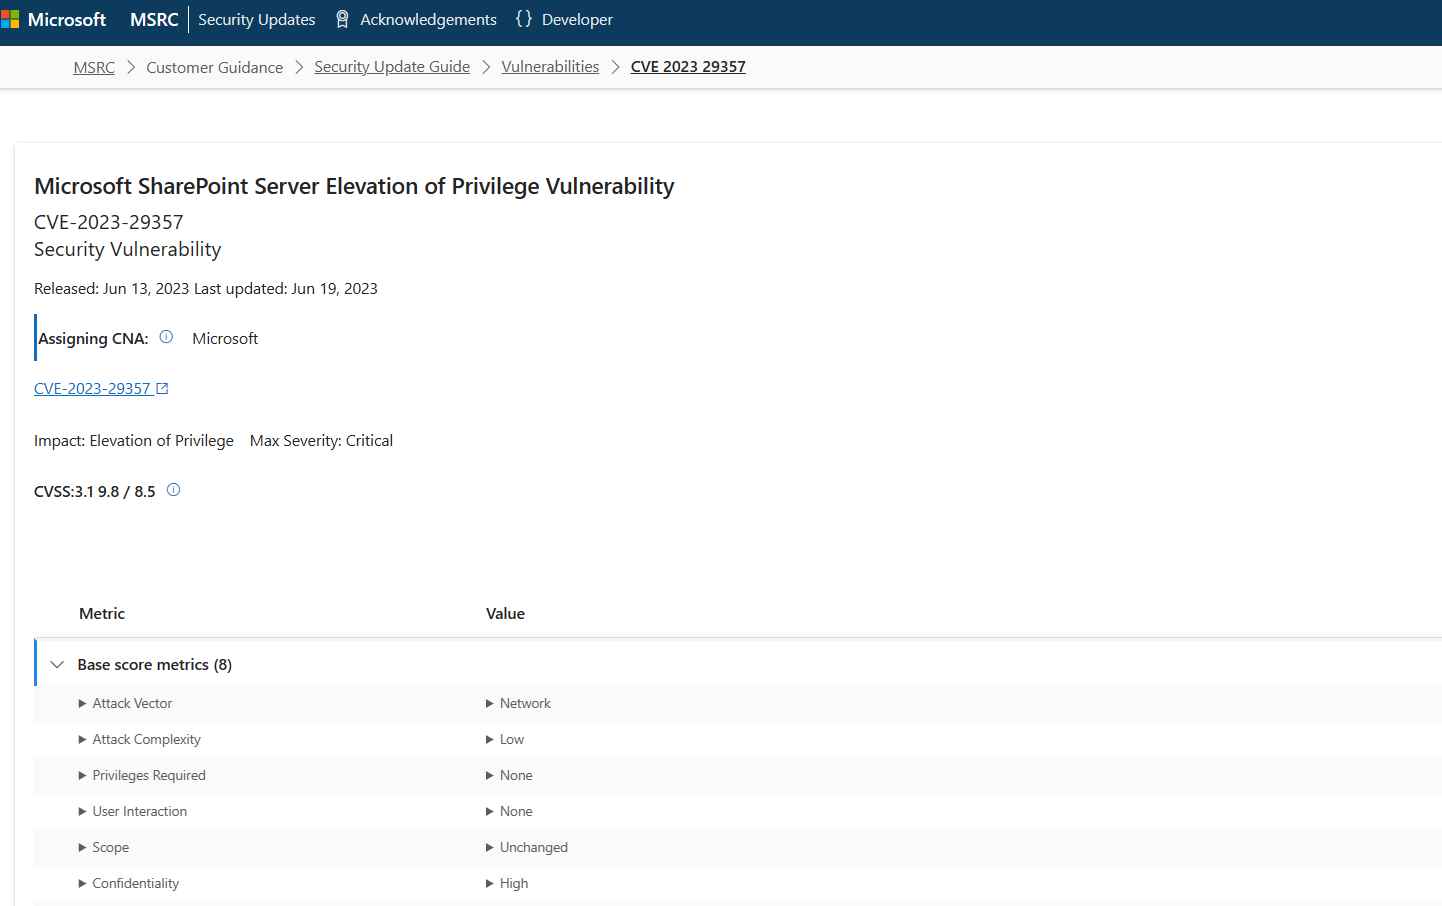Screen dimensions: 1442x906
Task: Expand the Privileges Required metric row
Action: tap(142, 775)
